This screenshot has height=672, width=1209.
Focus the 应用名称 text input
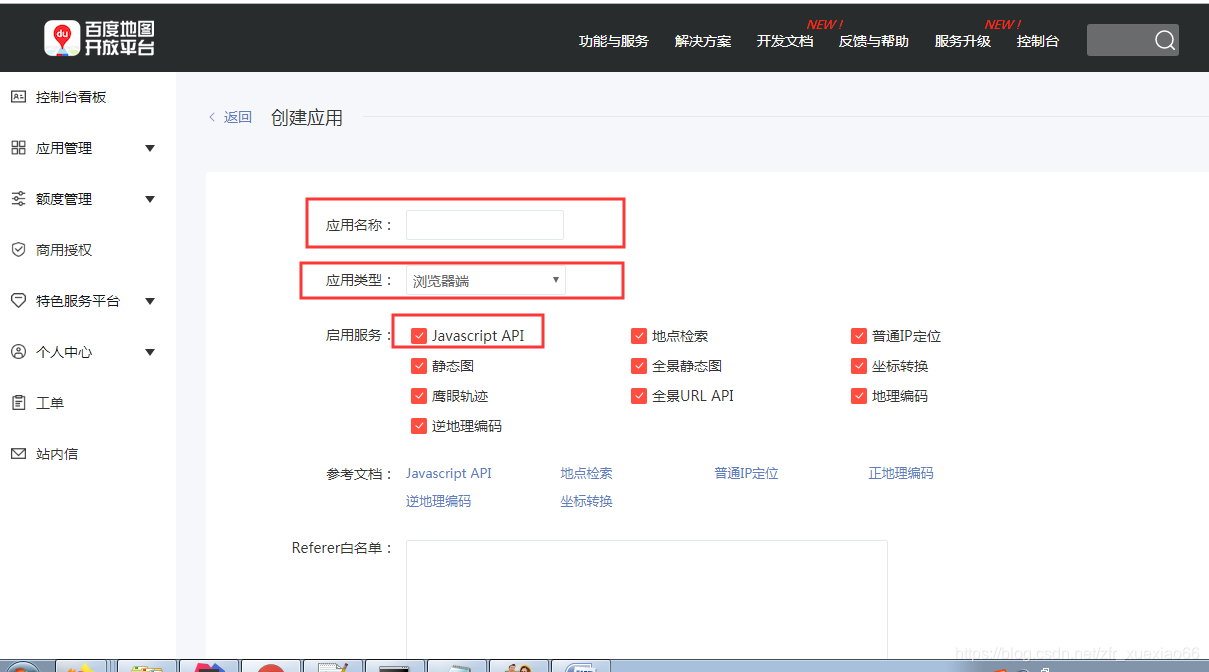coord(485,225)
